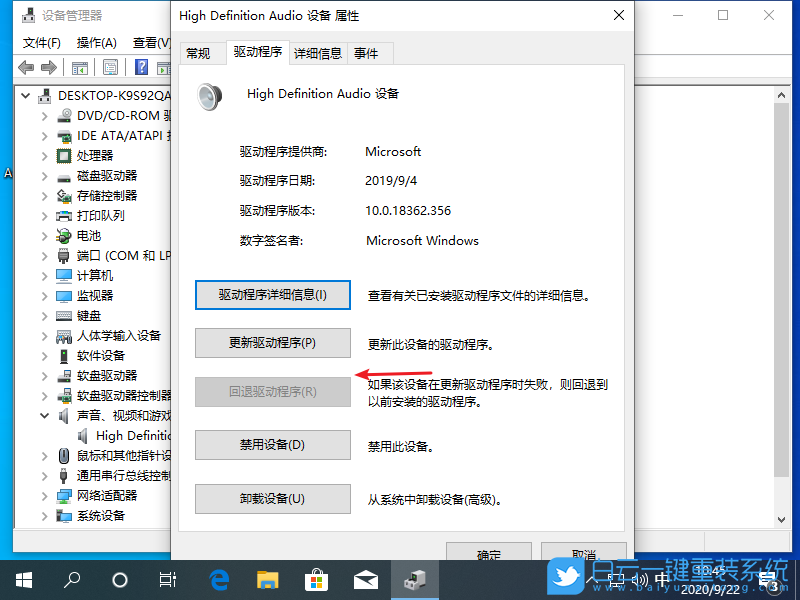
Task: Expand the DVD/CD-ROM drives node
Action: [x=43, y=115]
